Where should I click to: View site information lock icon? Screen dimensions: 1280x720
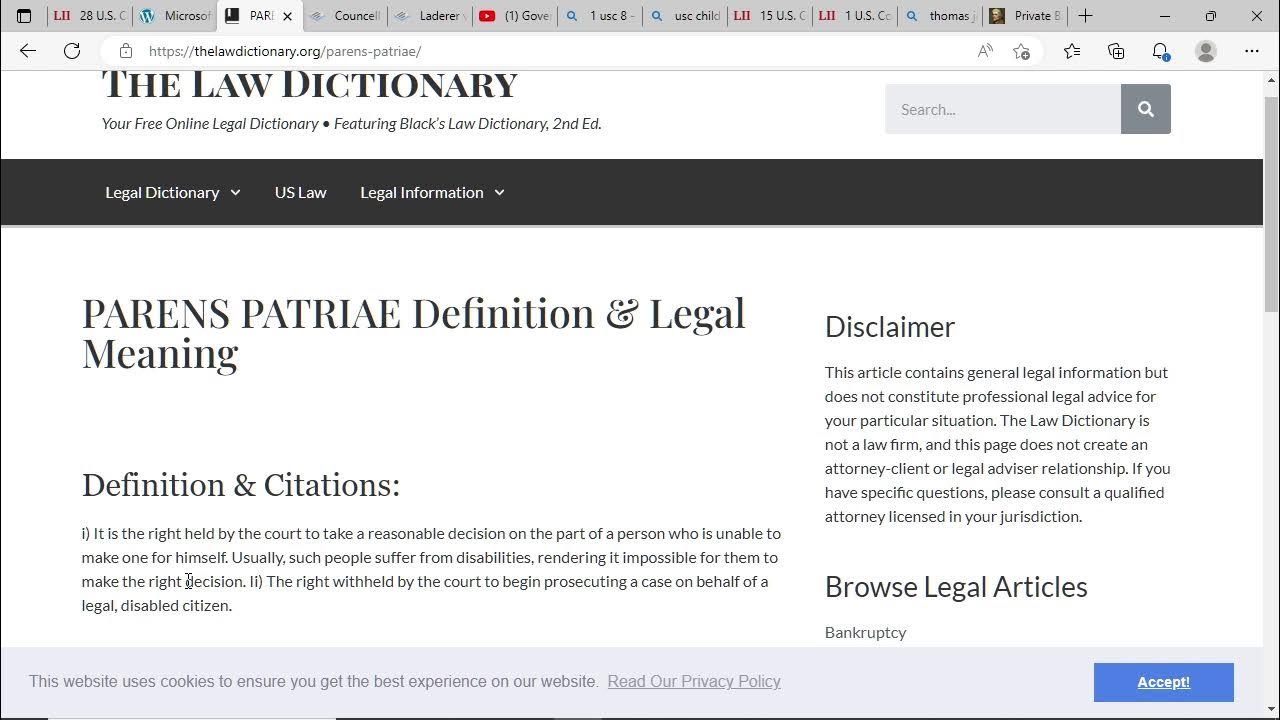(x=126, y=51)
